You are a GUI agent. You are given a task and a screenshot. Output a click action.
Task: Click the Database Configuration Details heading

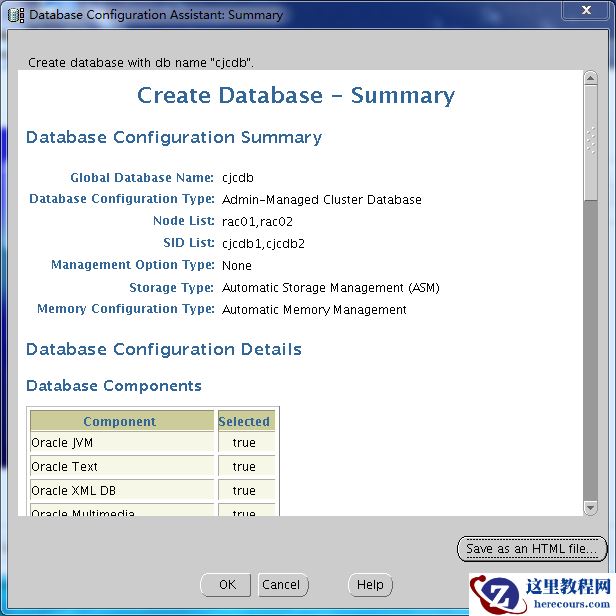point(164,349)
